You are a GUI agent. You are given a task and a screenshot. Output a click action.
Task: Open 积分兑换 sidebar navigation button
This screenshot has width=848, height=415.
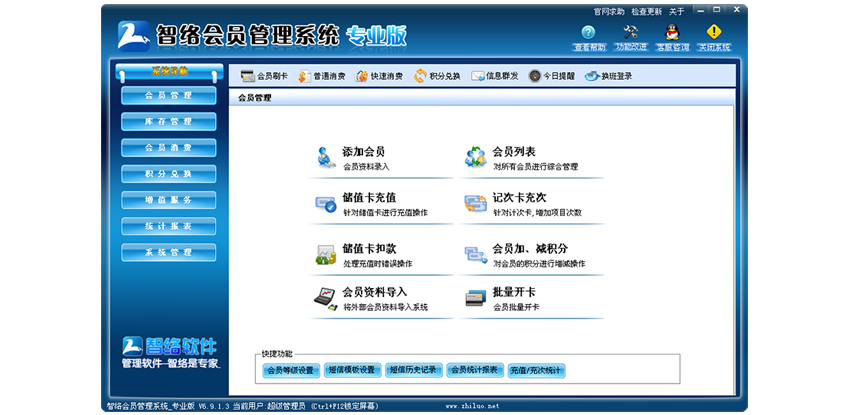169,174
